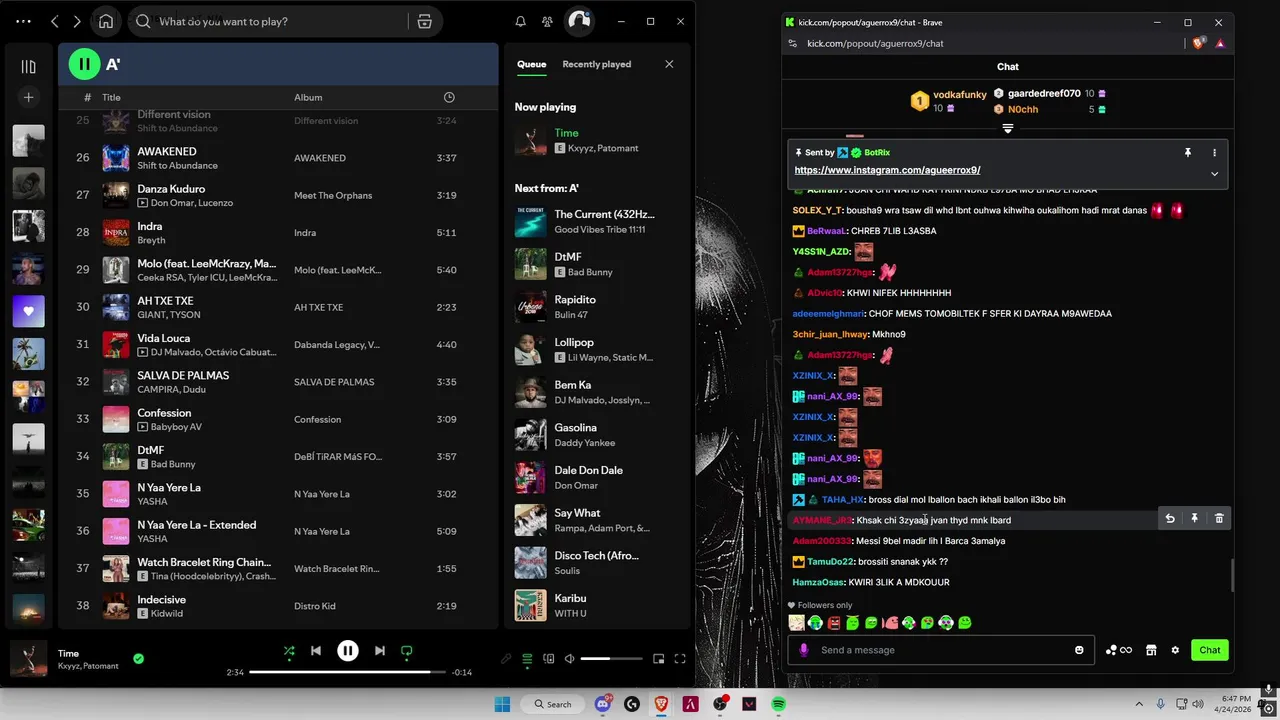Screen dimensions: 1280x720
Task: Reply to AYMANE_JR3 message
Action: pos(1170,519)
